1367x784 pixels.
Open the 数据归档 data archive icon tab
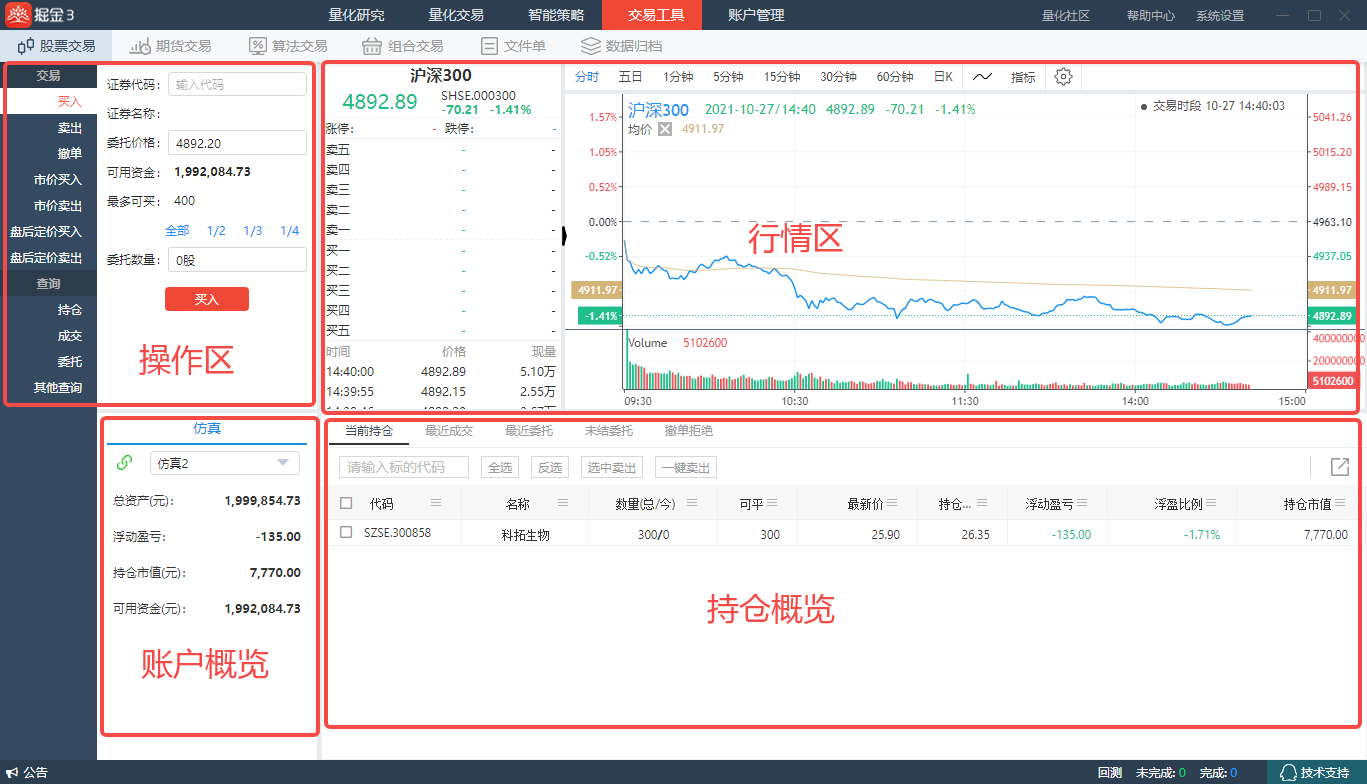(621, 45)
